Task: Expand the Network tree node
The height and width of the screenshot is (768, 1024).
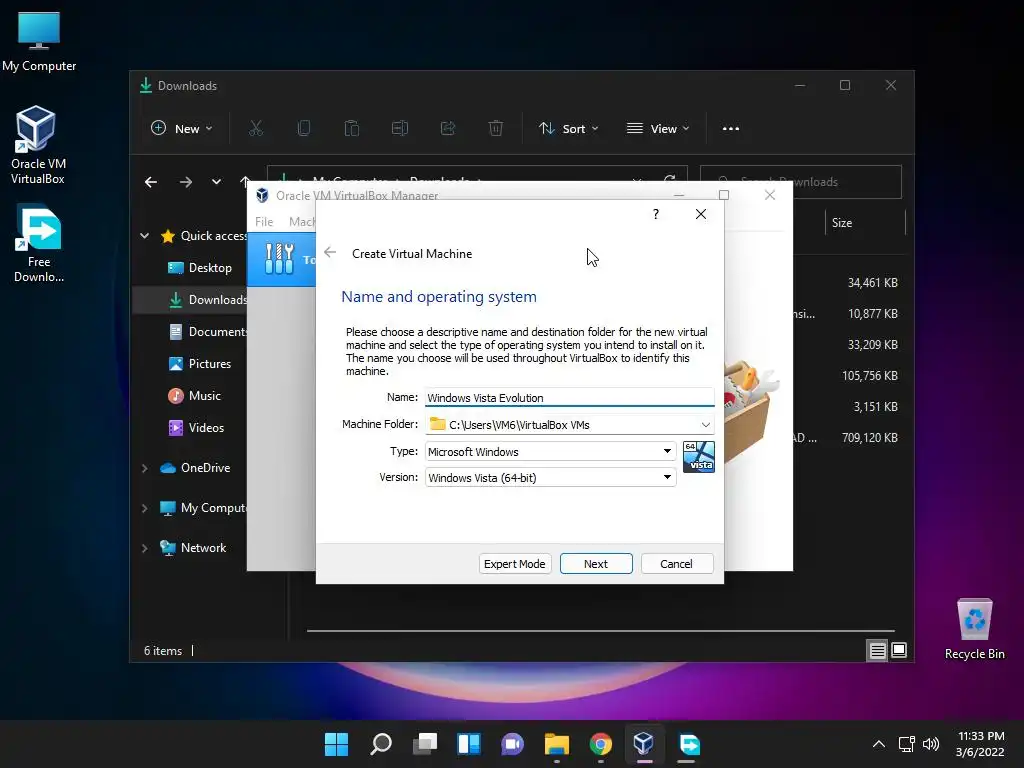Action: 144,548
